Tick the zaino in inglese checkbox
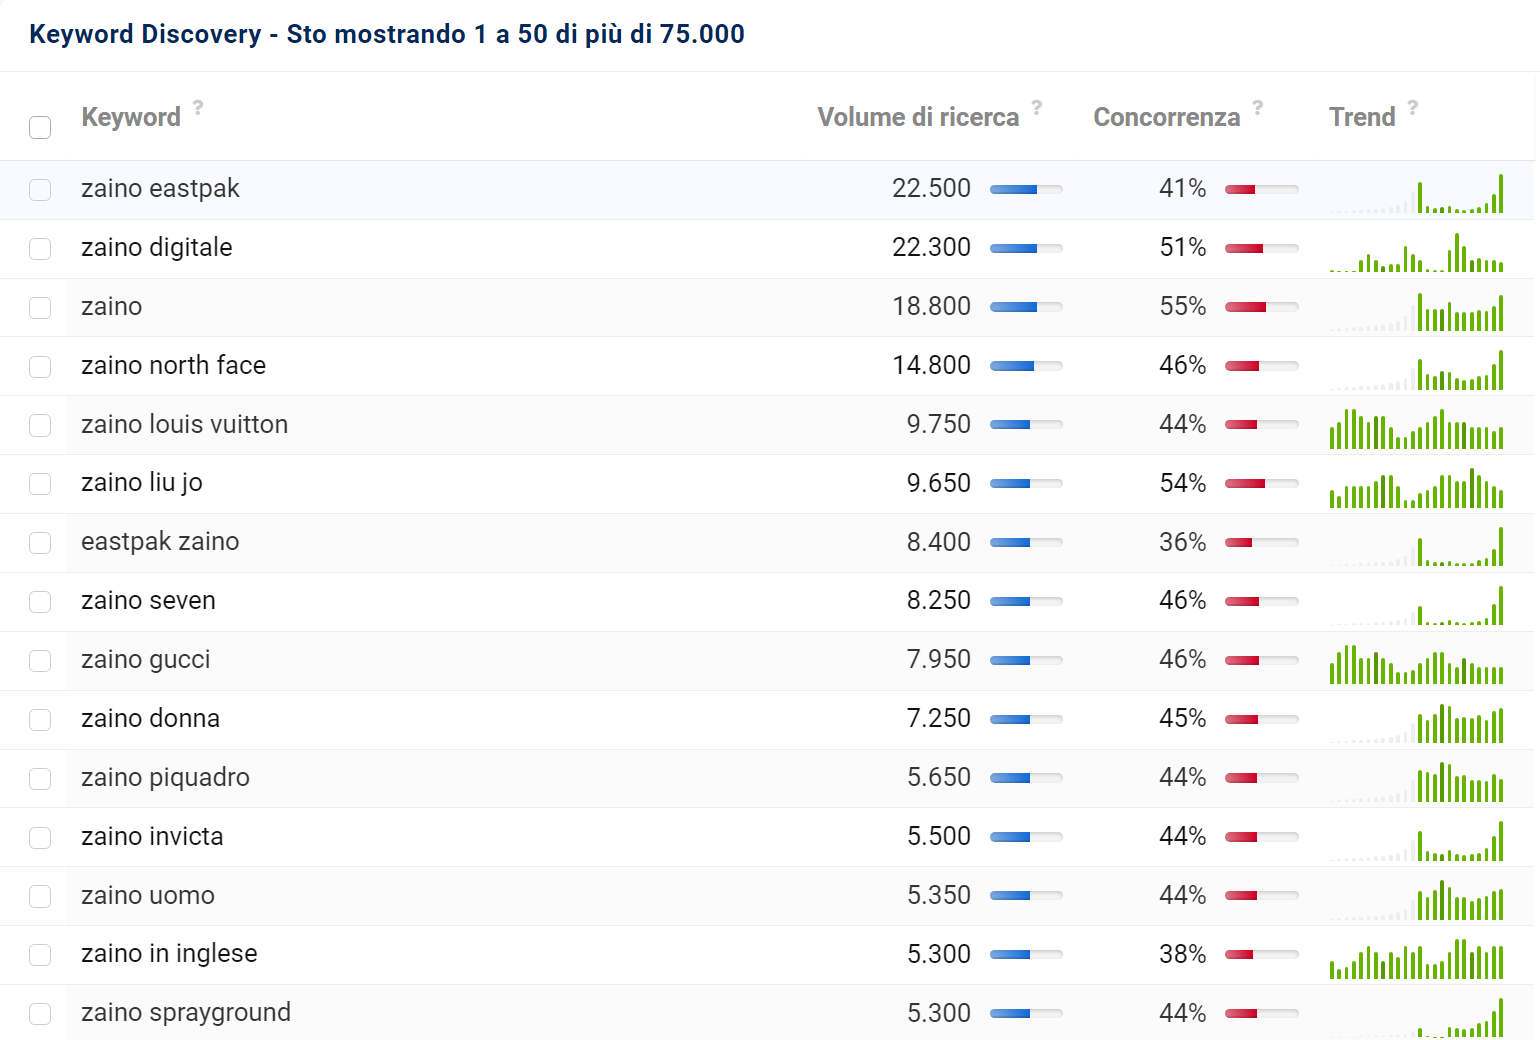The width and height of the screenshot is (1540, 1040). tap(40, 955)
